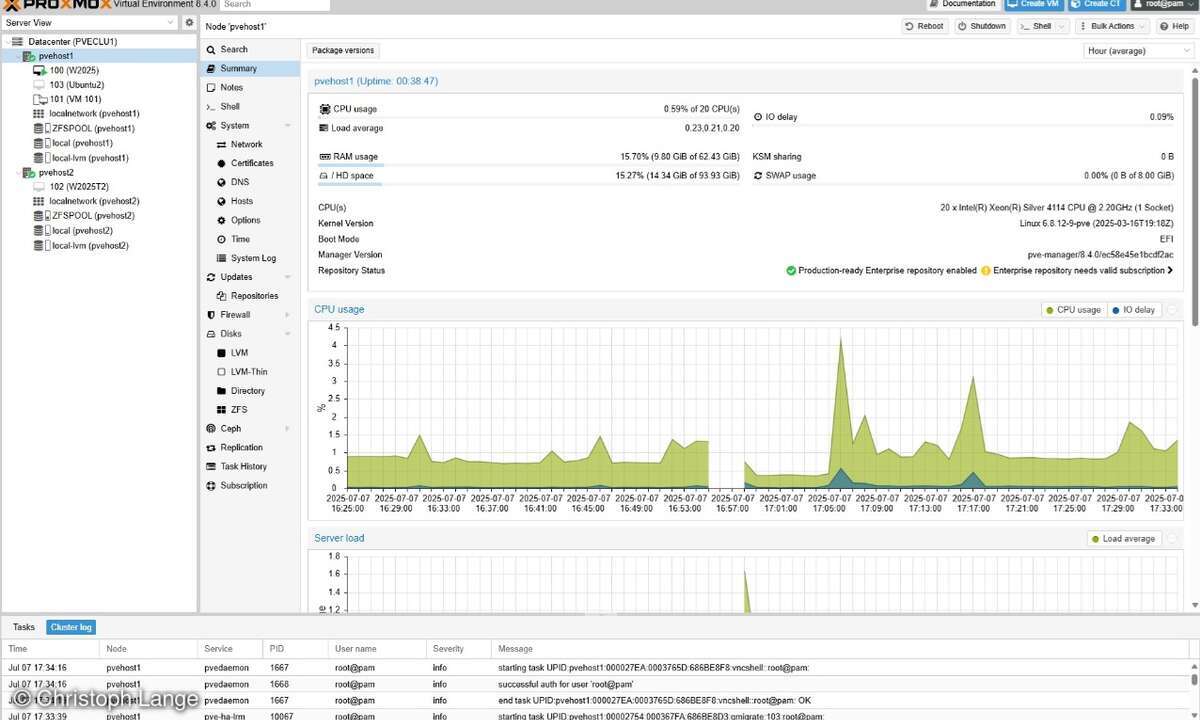Open the Summary menu item
The height and width of the screenshot is (720, 1200).
point(250,68)
